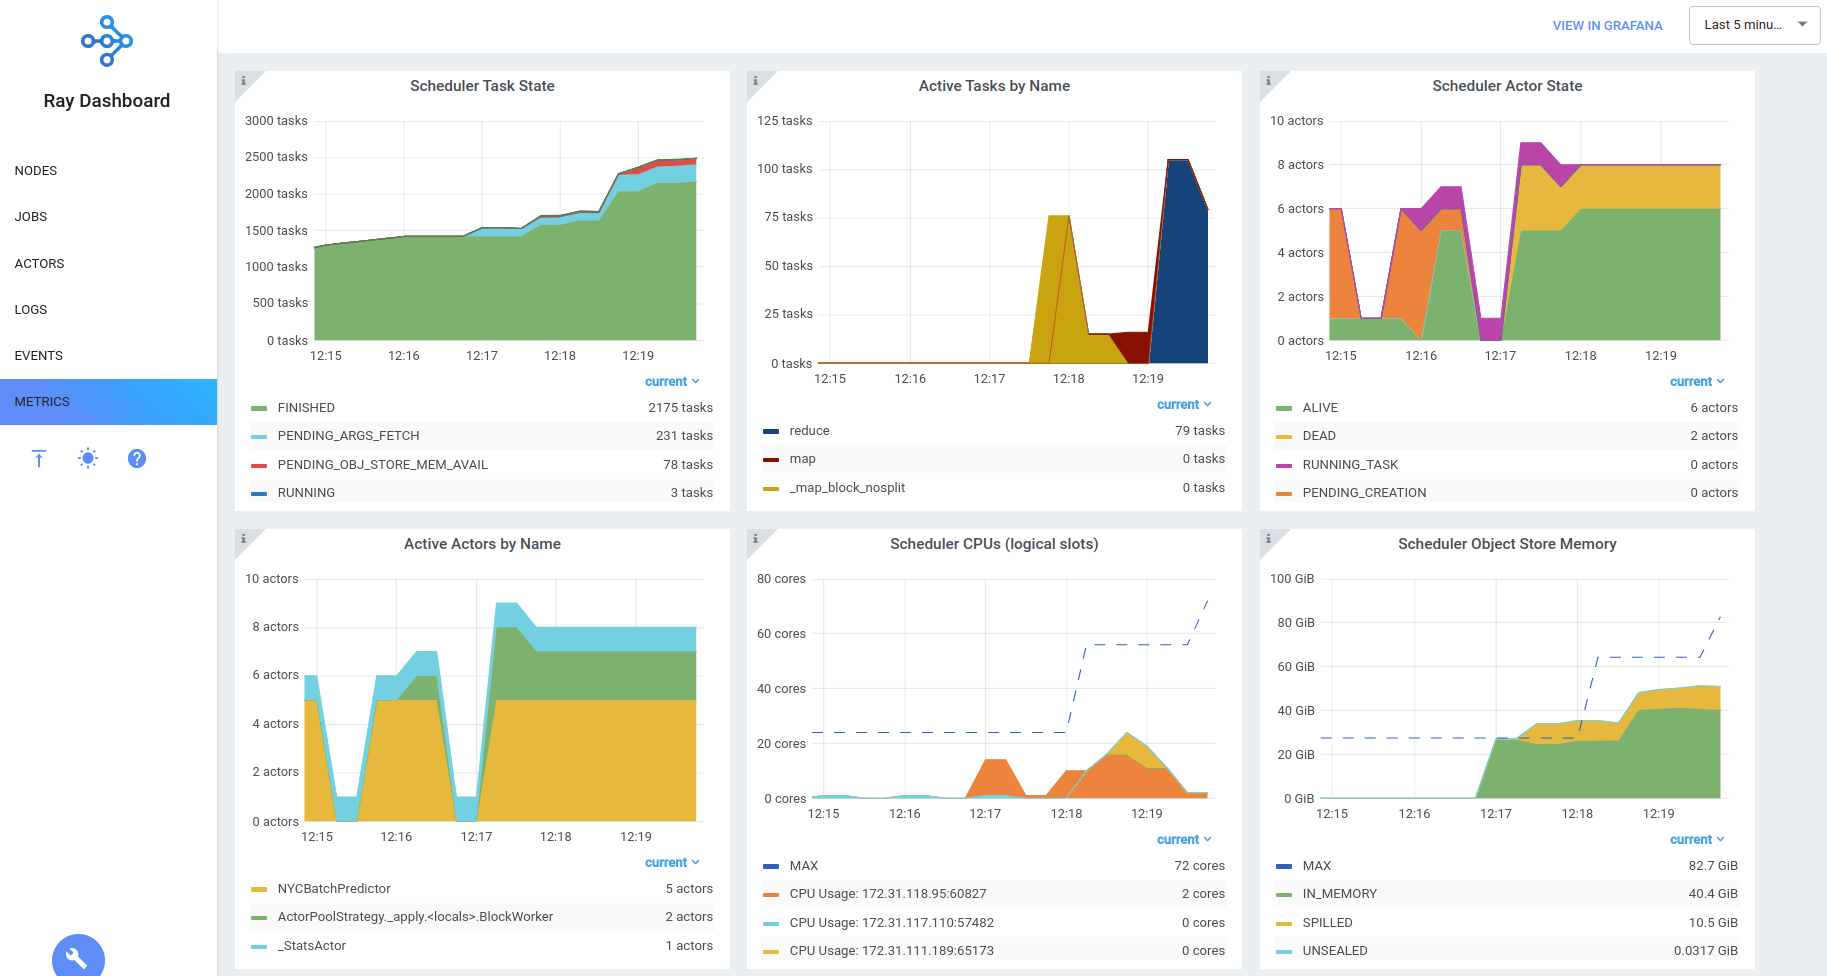Toggle the FINISHED series in task state legend
Image resolution: width=1827 pixels, height=976 pixels.
pyautogui.click(x=306, y=408)
